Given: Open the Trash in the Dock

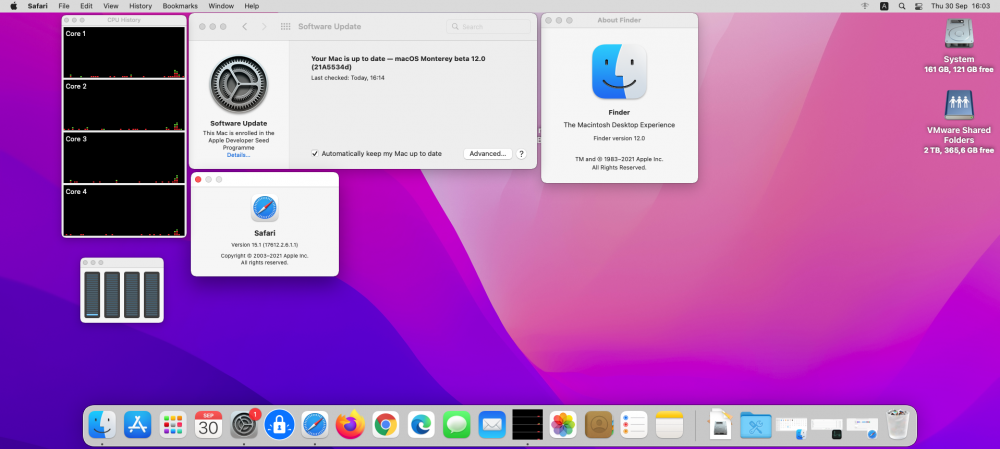Looking at the screenshot, I should point(899,424).
